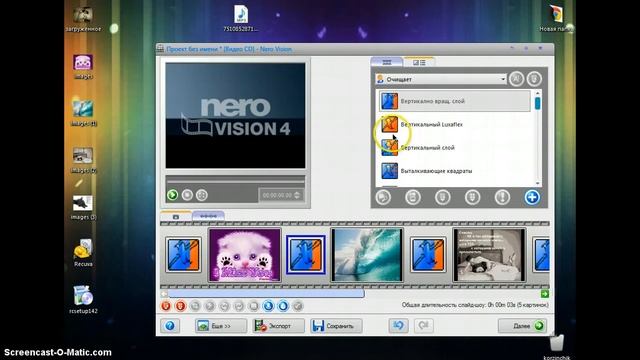Click the rcsetup142 desktop icon
This screenshot has height=360, width=640.
tap(83, 300)
